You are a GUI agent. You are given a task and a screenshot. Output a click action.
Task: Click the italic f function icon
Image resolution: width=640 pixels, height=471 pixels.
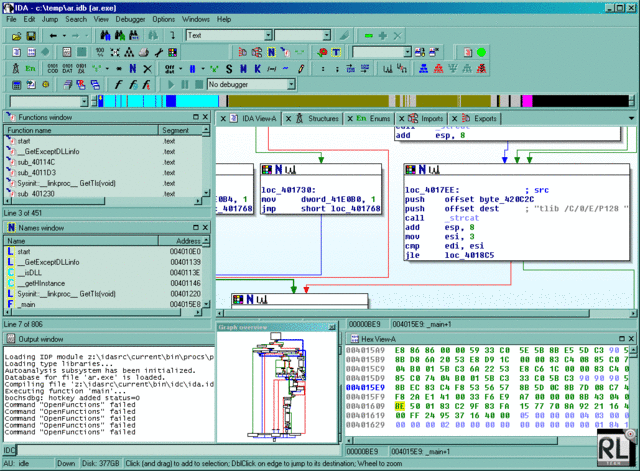point(118,85)
